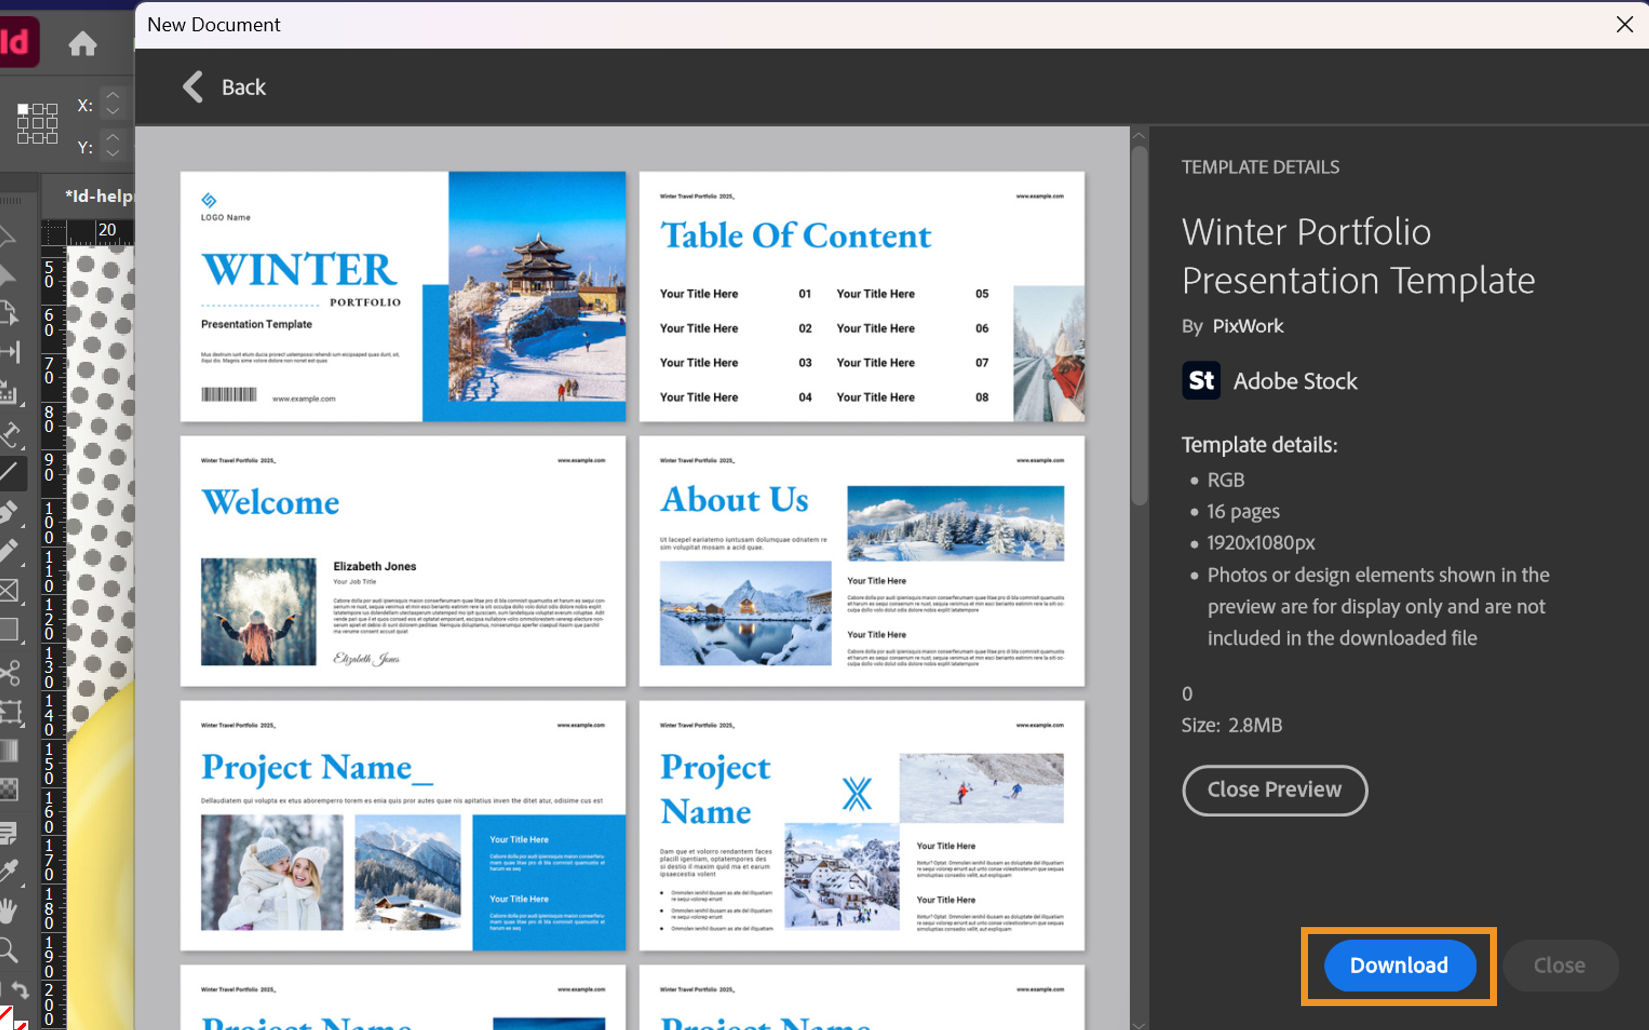This screenshot has width=1649, height=1030.
Task: Select the Page tool
Action: point(8,313)
